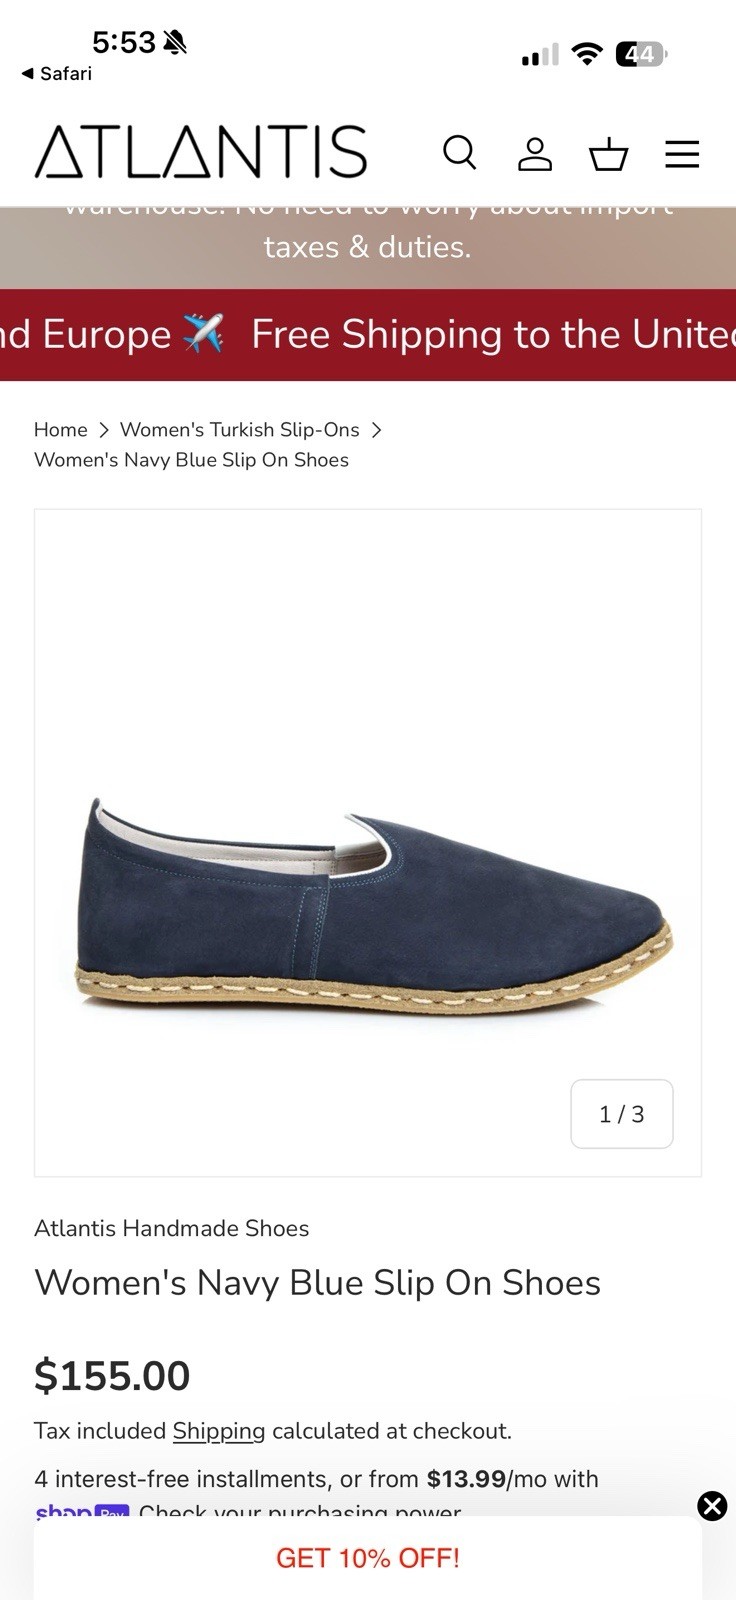
Task: Click chevron after Home breadcrumb
Action: (104, 430)
